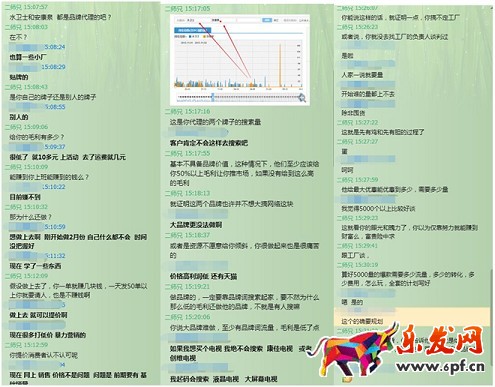This screenshot has height=387, width=495.
Task: Select message "跟工厂谈。"
Action: point(355,256)
